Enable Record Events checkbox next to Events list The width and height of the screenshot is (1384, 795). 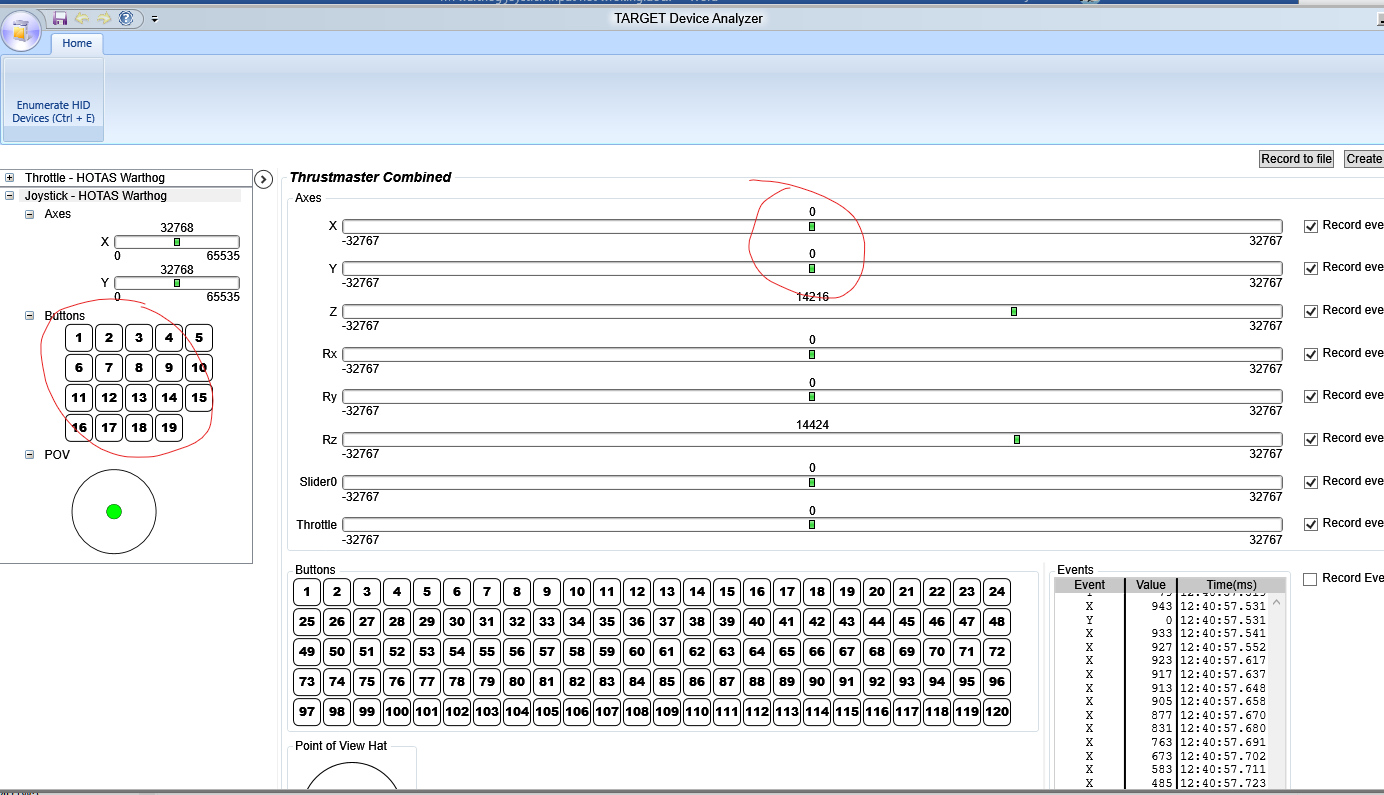coord(1310,579)
